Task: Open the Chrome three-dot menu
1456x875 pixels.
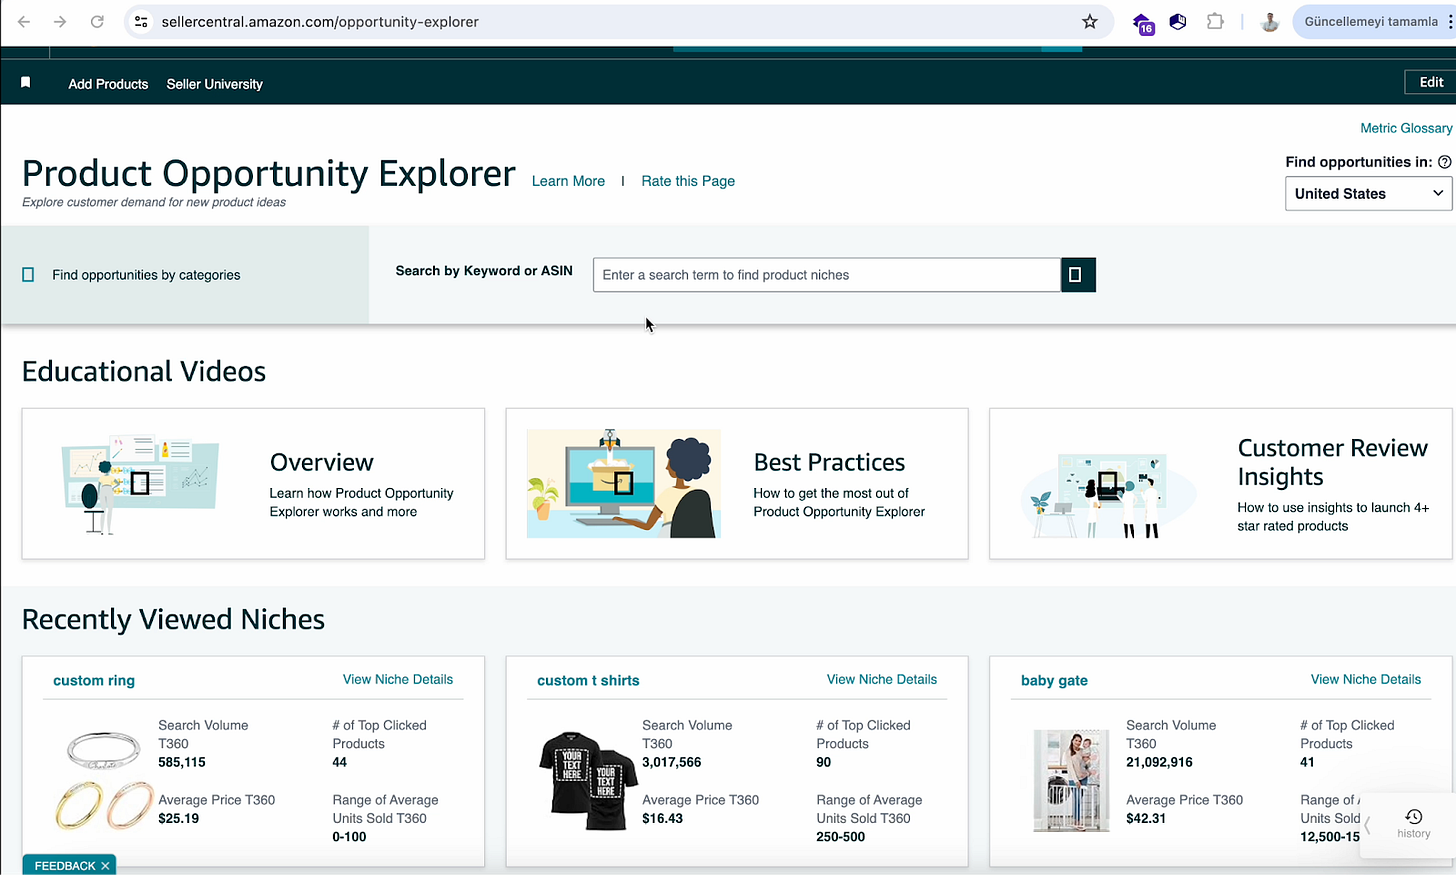Action: tap(1450, 21)
